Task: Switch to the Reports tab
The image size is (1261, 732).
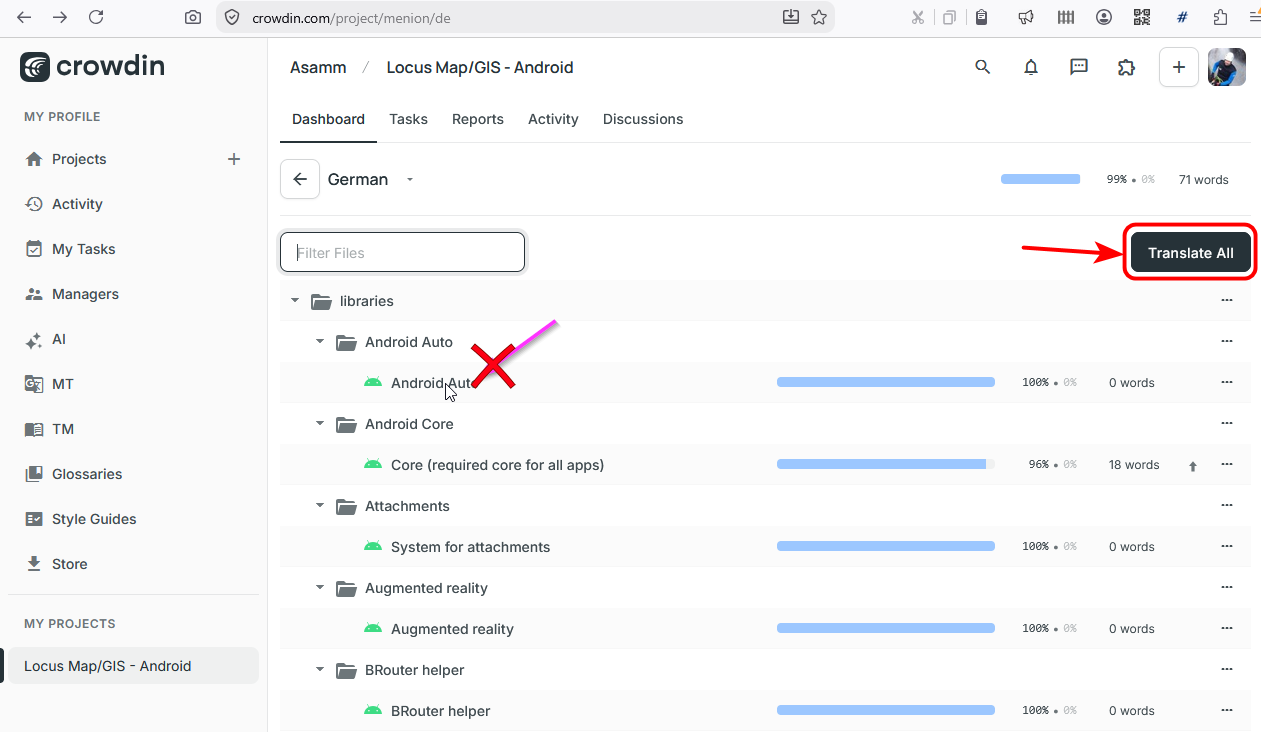Action: 478,119
